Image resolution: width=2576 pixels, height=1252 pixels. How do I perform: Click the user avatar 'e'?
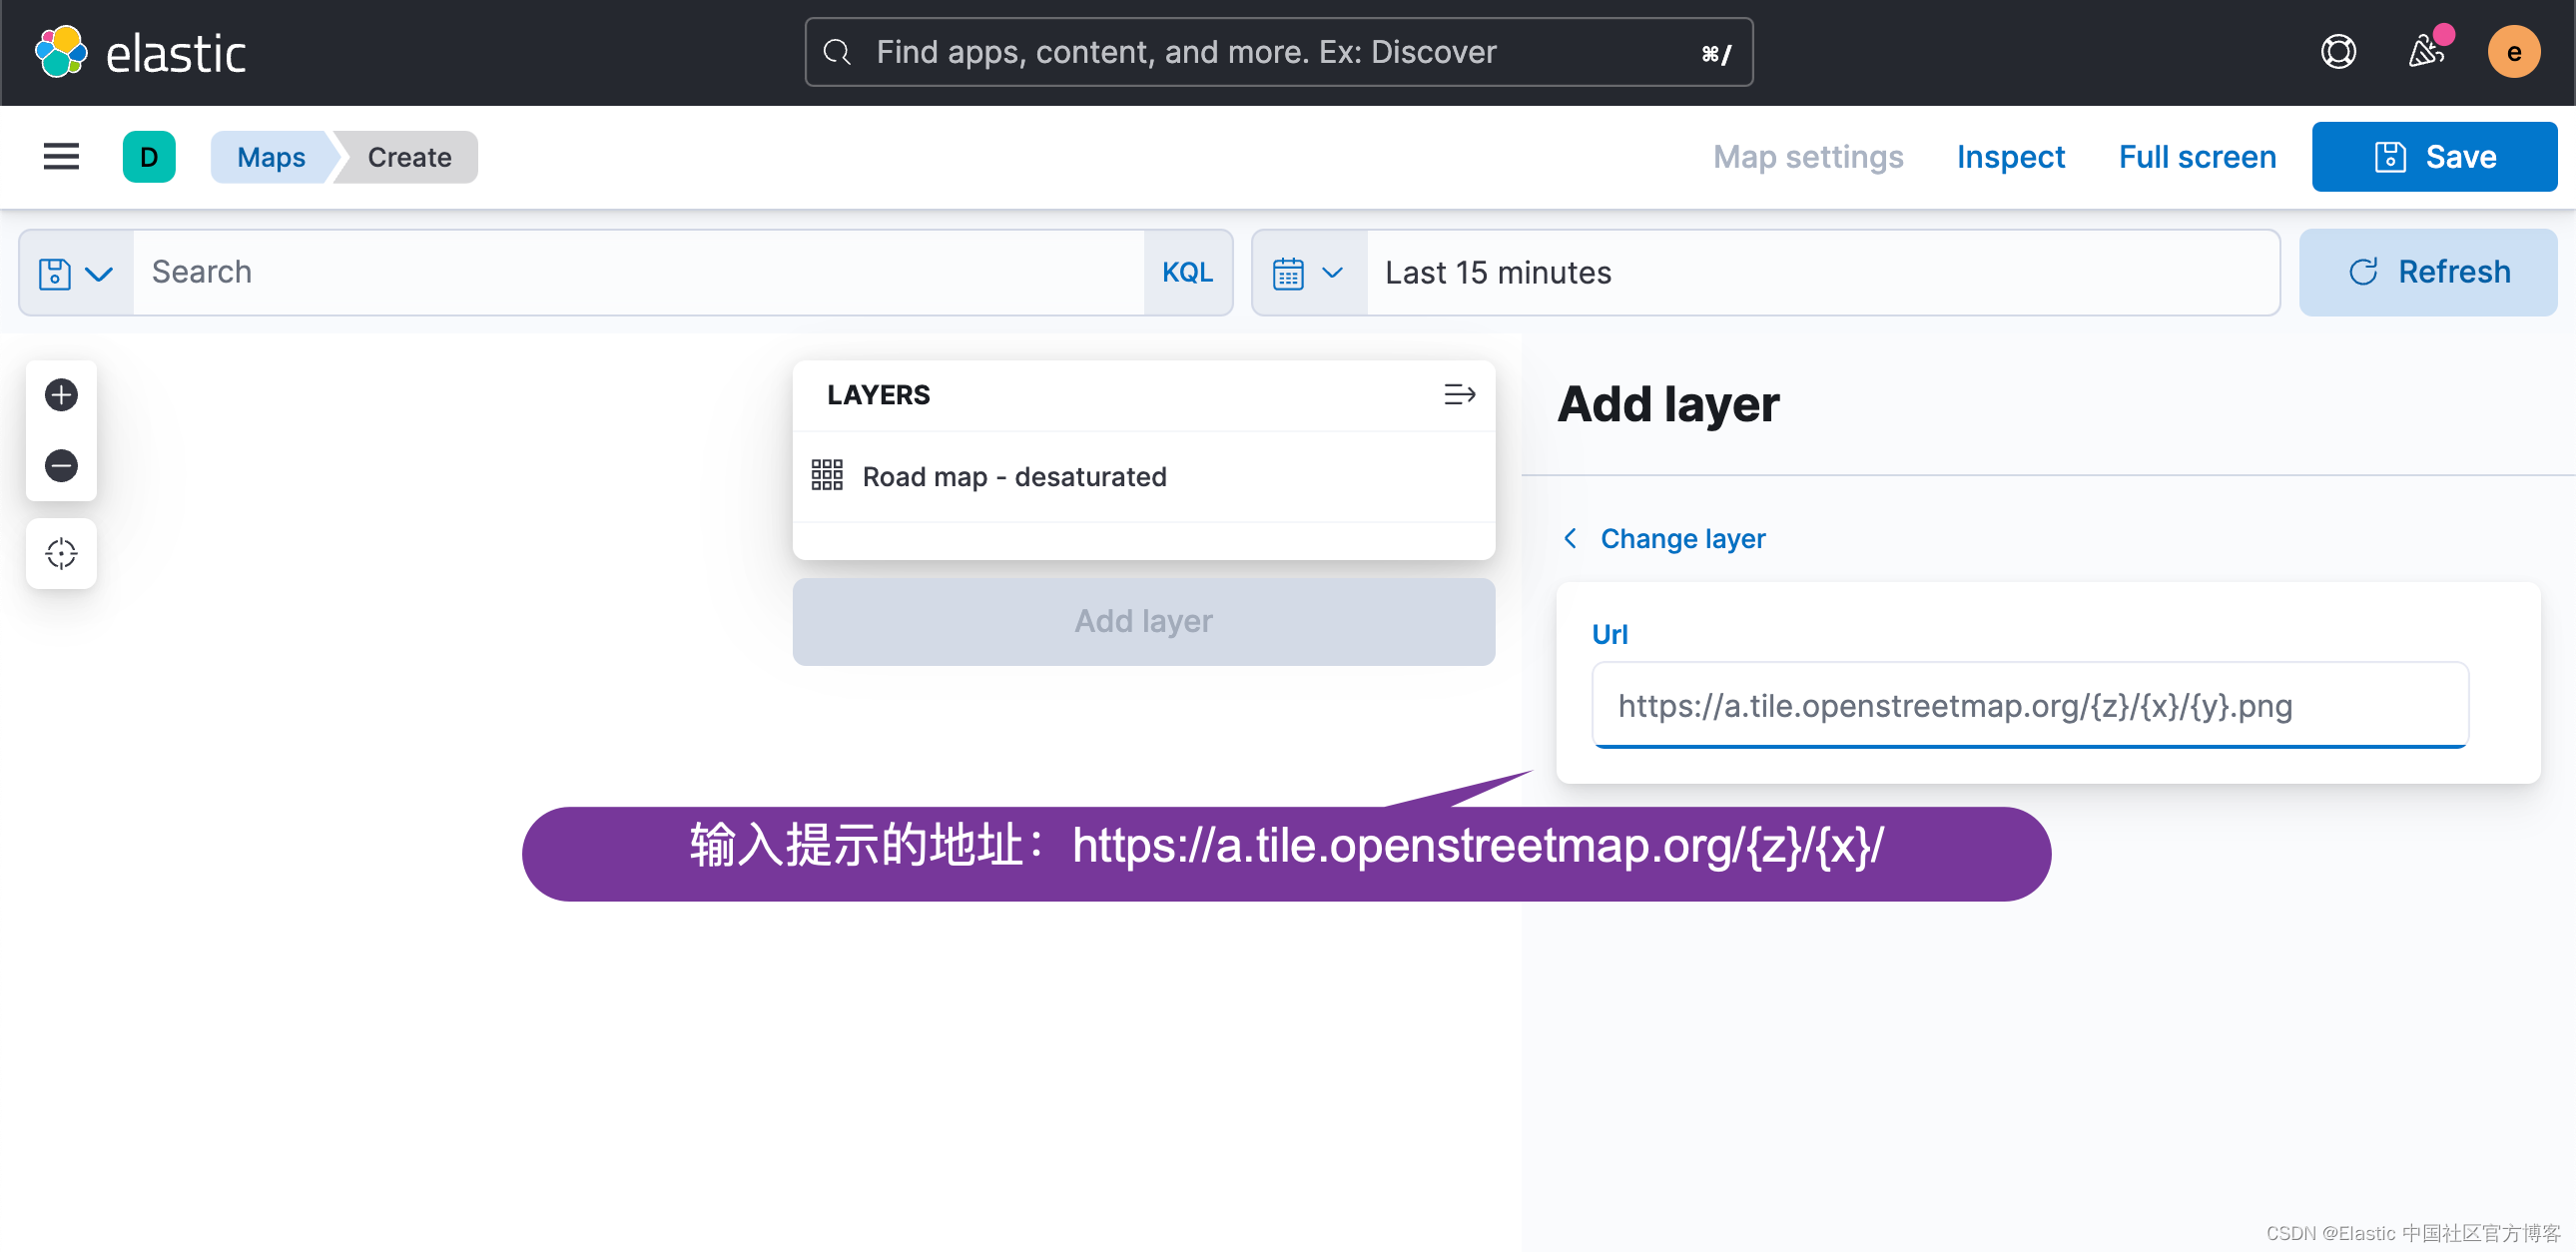point(2512,52)
